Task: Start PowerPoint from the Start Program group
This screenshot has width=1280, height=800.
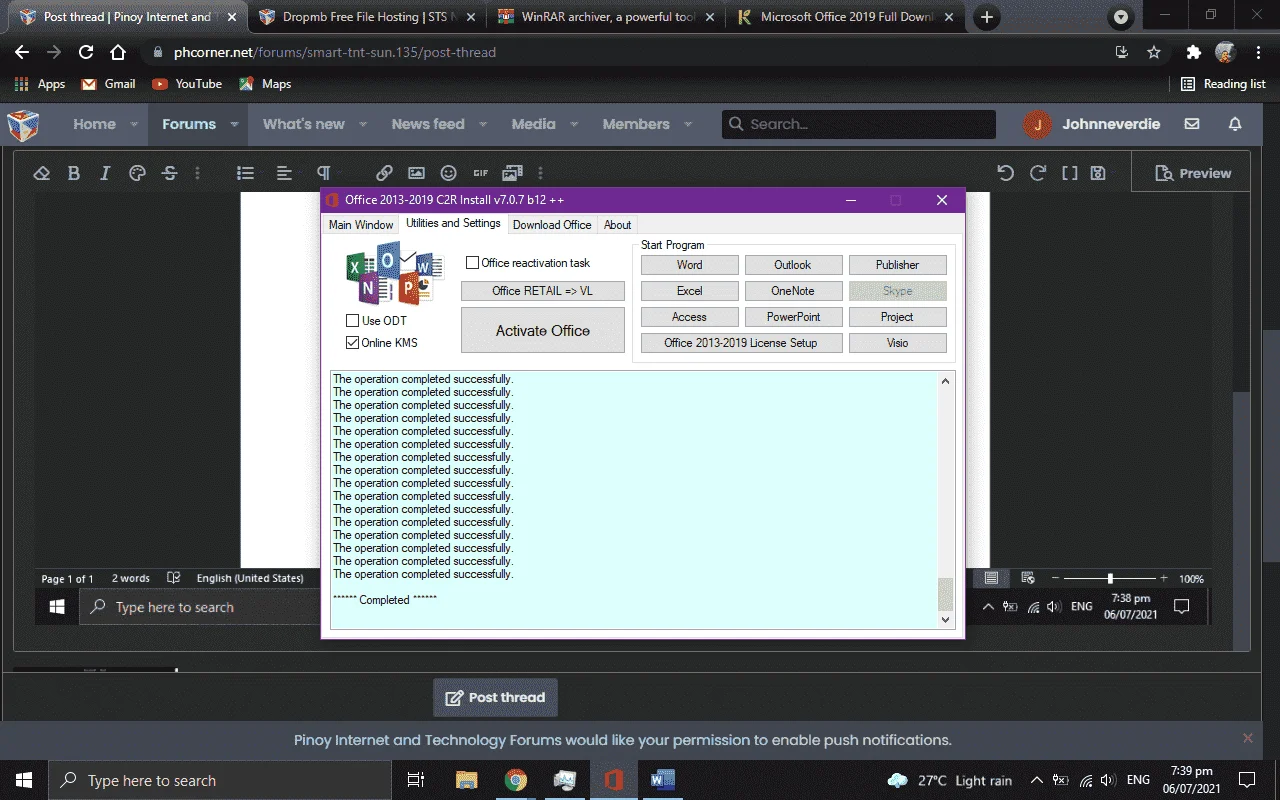Action: (793, 317)
